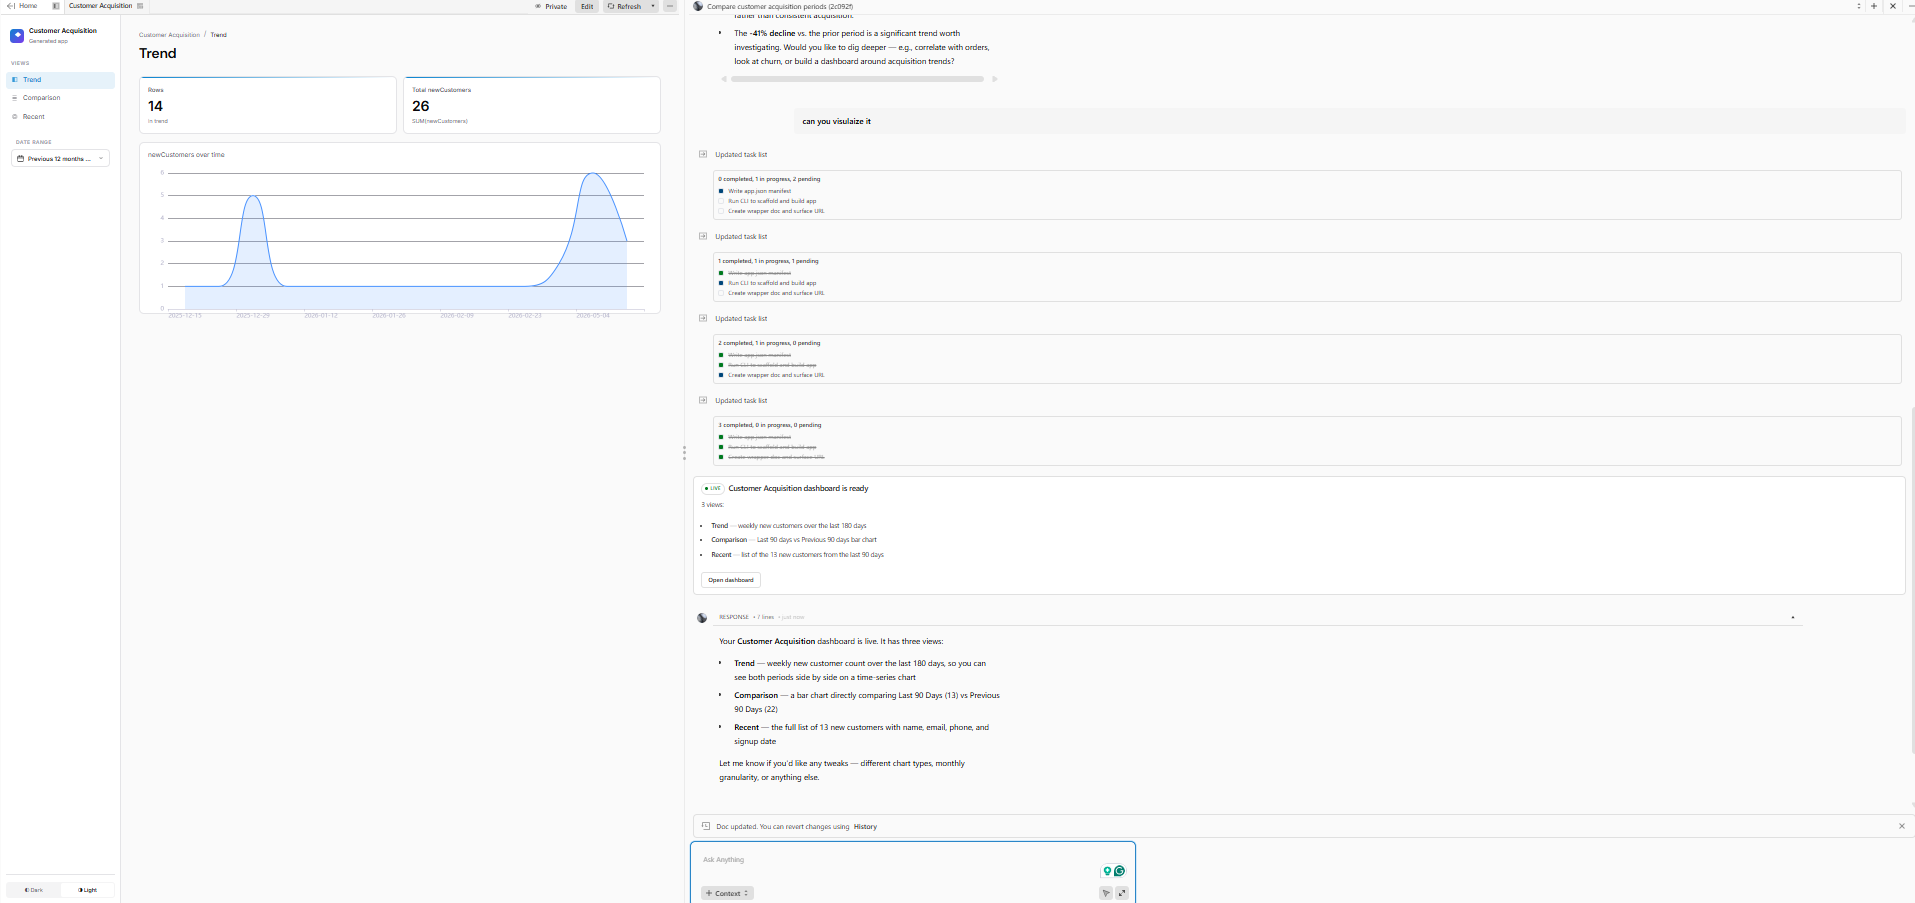Click the Recent entry in ready card
This screenshot has height=903, width=1915.
[x=797, y=555]
